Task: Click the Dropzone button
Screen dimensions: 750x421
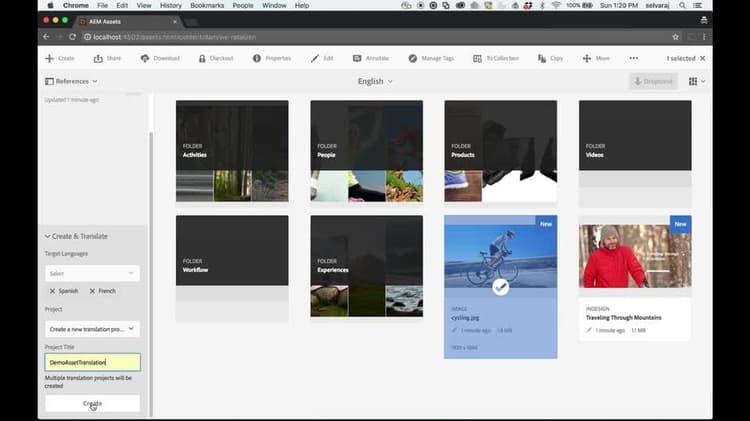Action: click(653, 81)
